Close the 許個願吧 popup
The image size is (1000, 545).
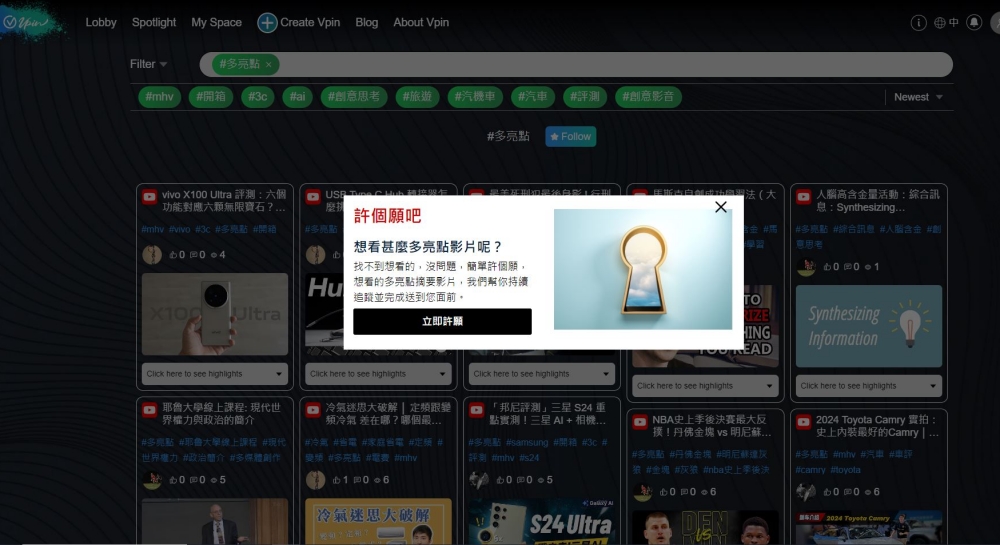(721, 207)
